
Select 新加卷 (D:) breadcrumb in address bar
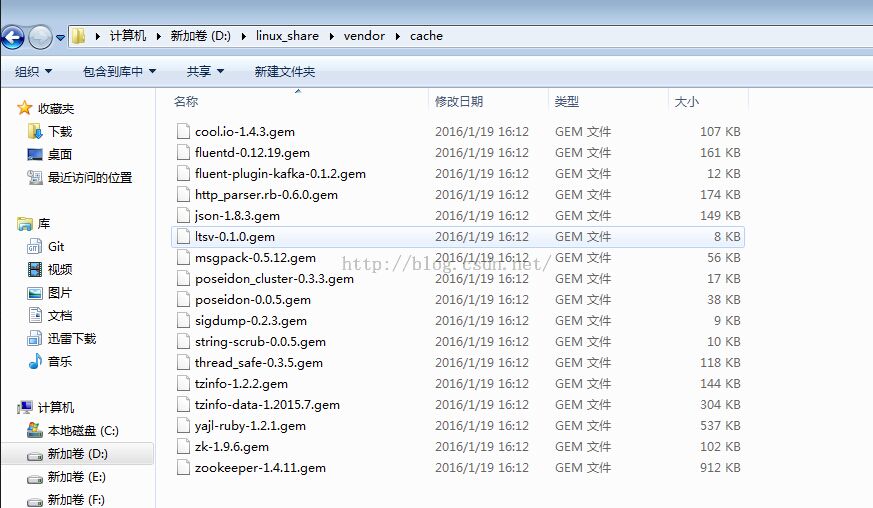click(x=200, y=36)
